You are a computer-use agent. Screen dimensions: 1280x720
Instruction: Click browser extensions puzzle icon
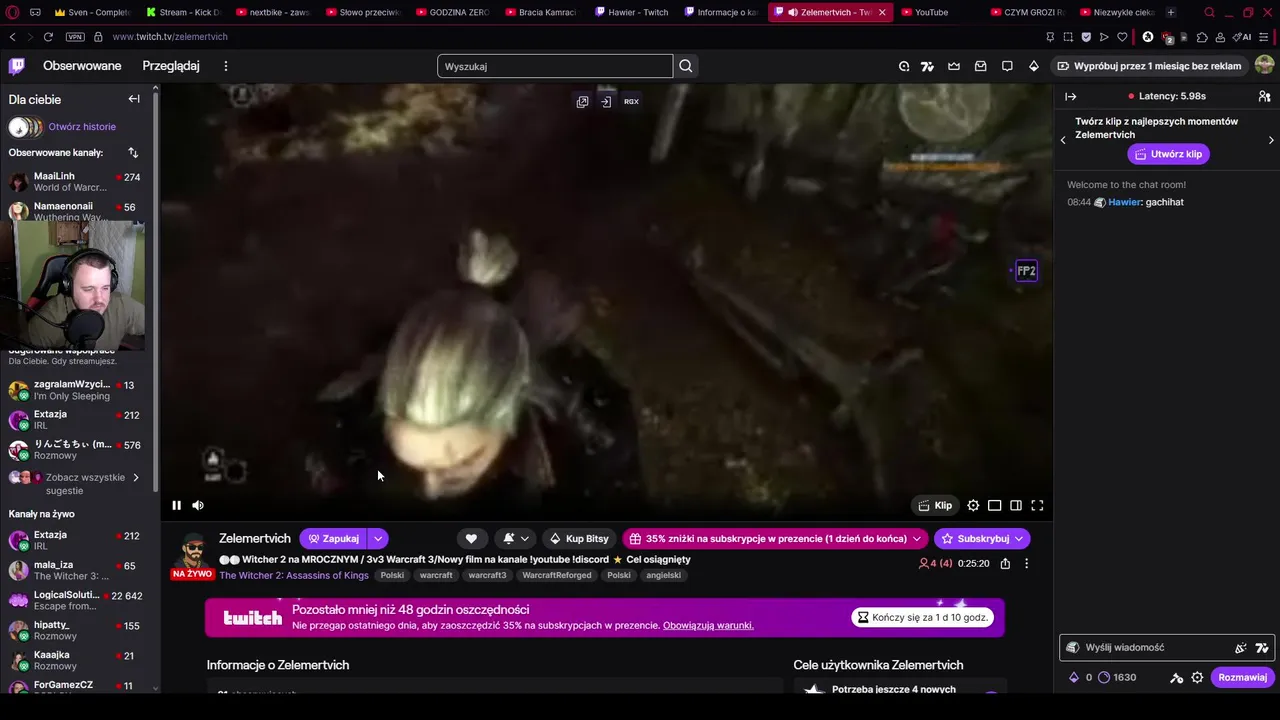1202,37
